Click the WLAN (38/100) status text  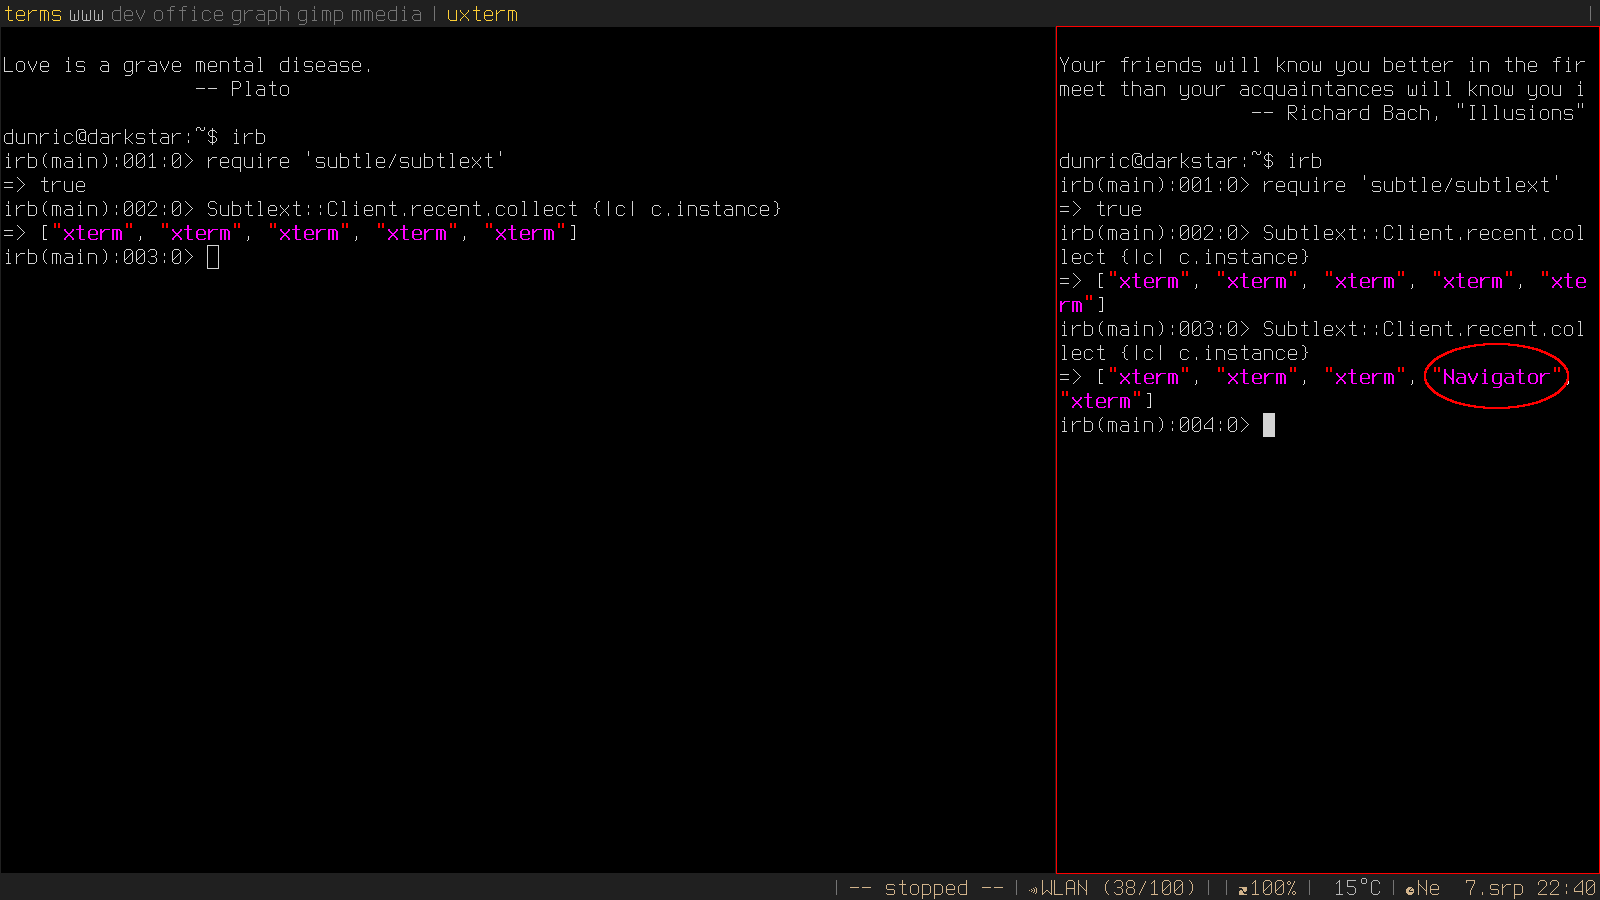click(x=1118, y=888)
